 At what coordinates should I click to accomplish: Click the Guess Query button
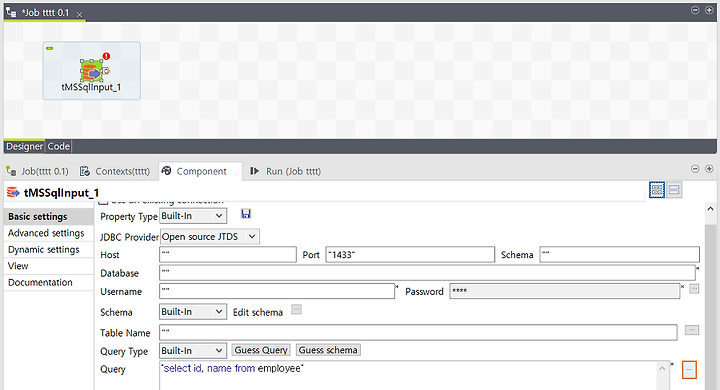[x=261, y=350]
